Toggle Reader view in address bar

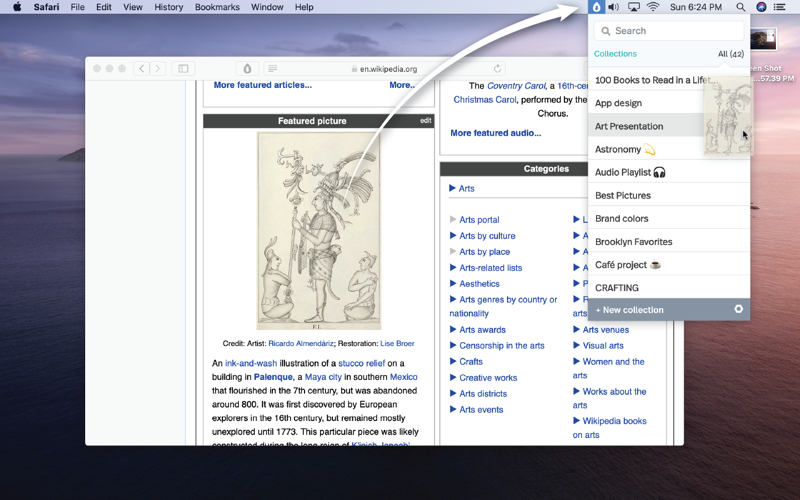pos(272,69)
